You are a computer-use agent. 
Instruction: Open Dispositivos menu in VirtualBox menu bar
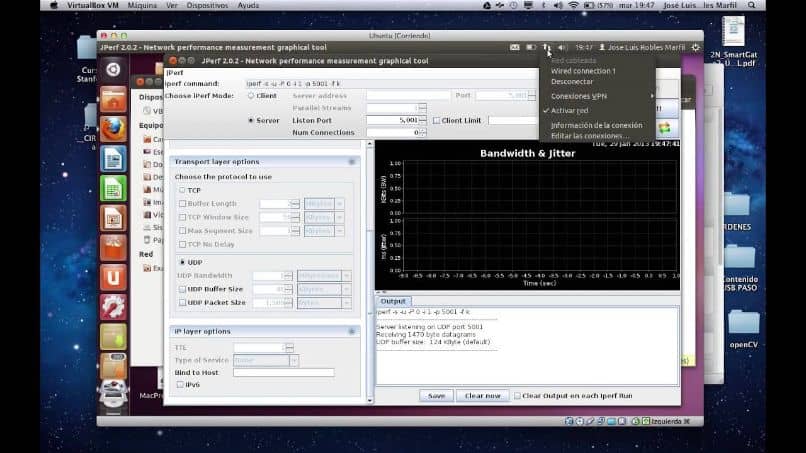(207, 5)
